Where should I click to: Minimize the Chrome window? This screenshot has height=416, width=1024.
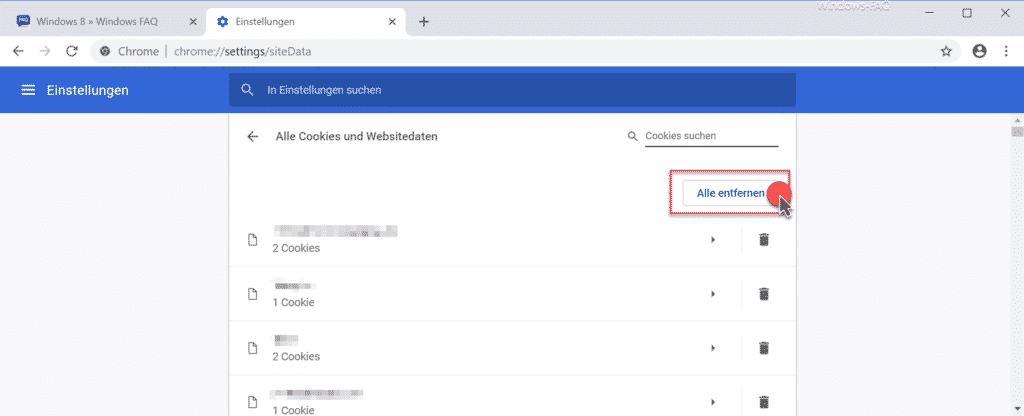[931, 13]
